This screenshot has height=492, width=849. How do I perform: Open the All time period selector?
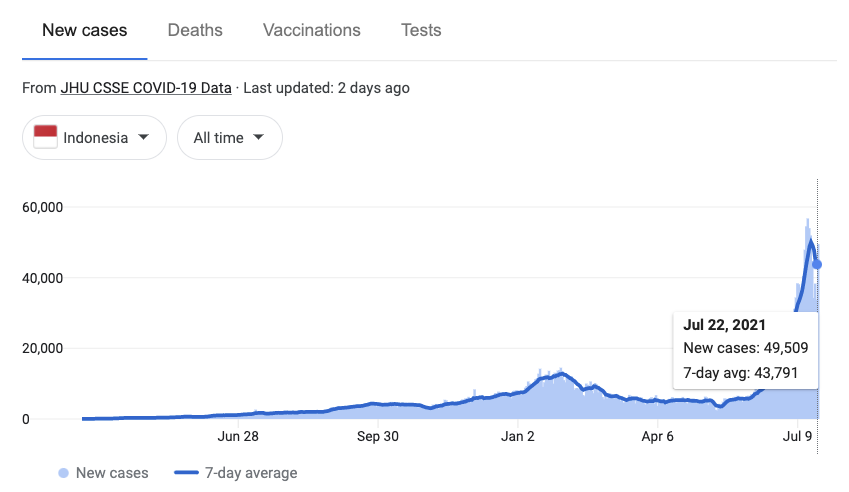tap(230, 137)
